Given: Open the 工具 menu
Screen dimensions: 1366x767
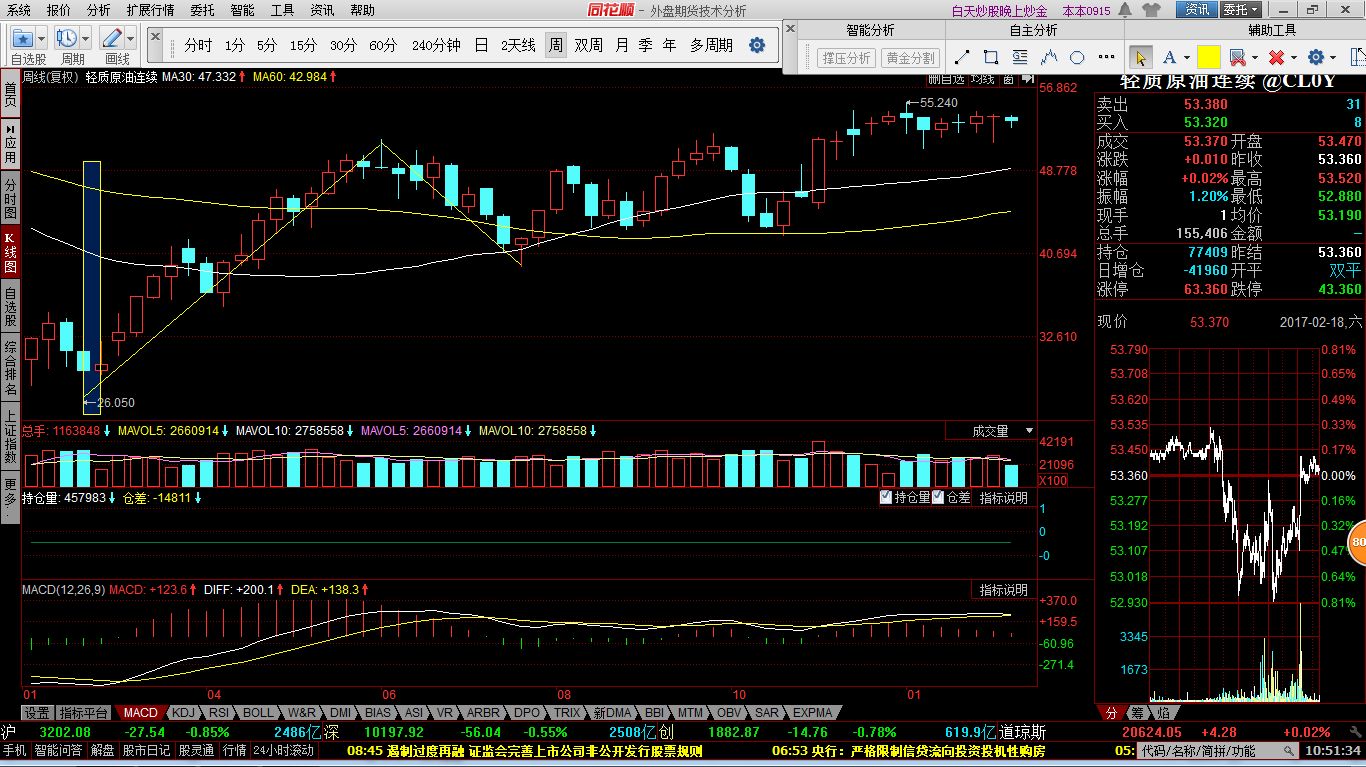Looking at the screenshot, I should (283, 10).
